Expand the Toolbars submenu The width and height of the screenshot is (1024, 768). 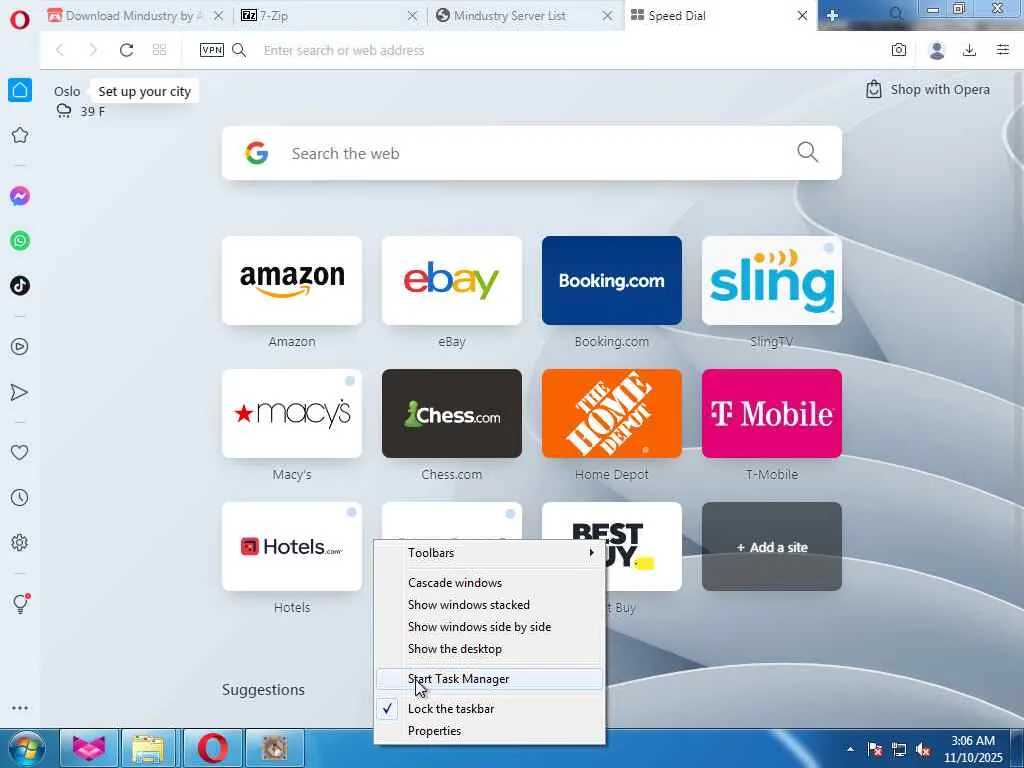[x=489, y=553]
